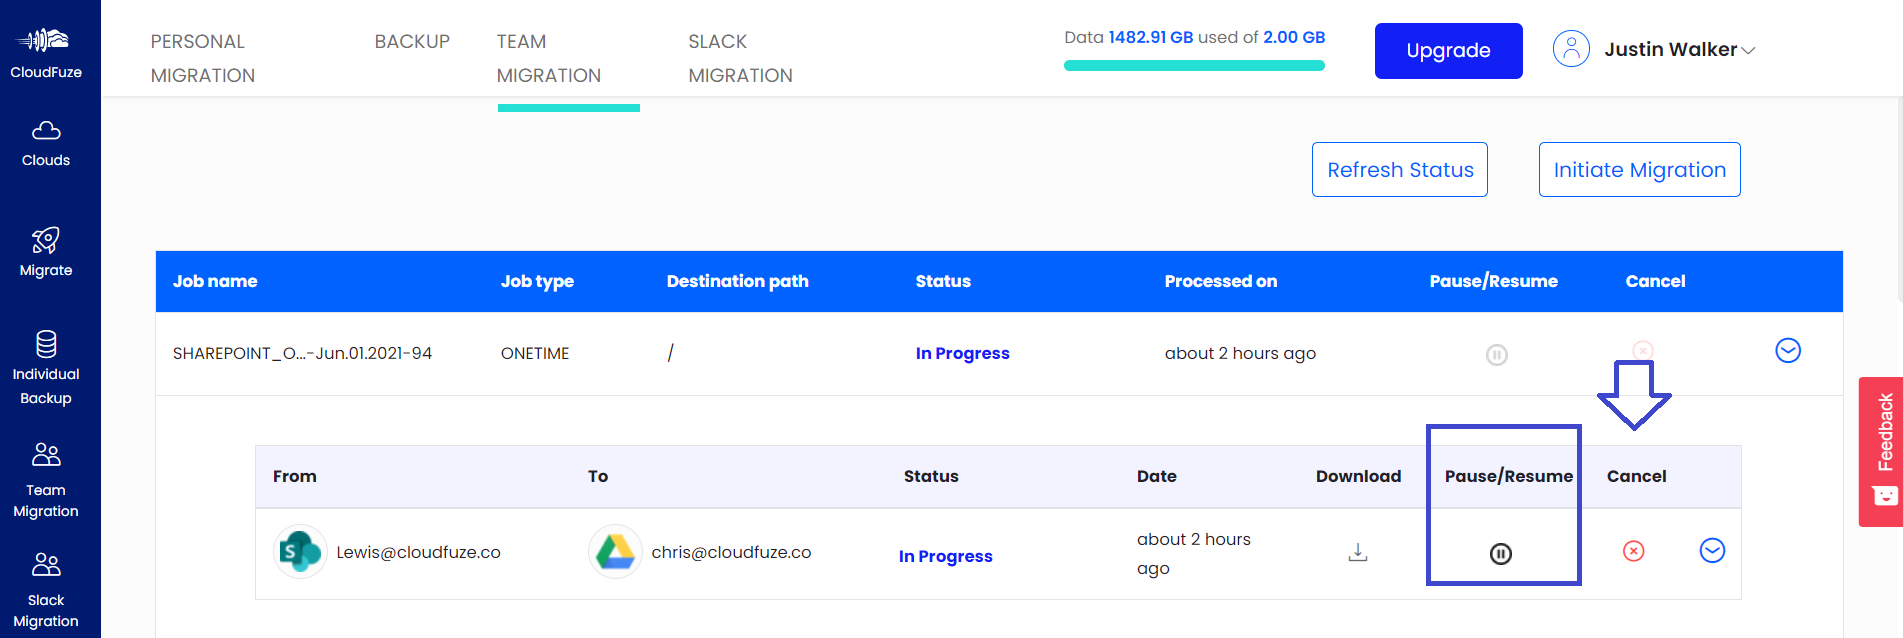The width and height of the screenshot is (1903, 638).
Task: Switch to the Slack Migration tab
Action: tap(740, 58)
